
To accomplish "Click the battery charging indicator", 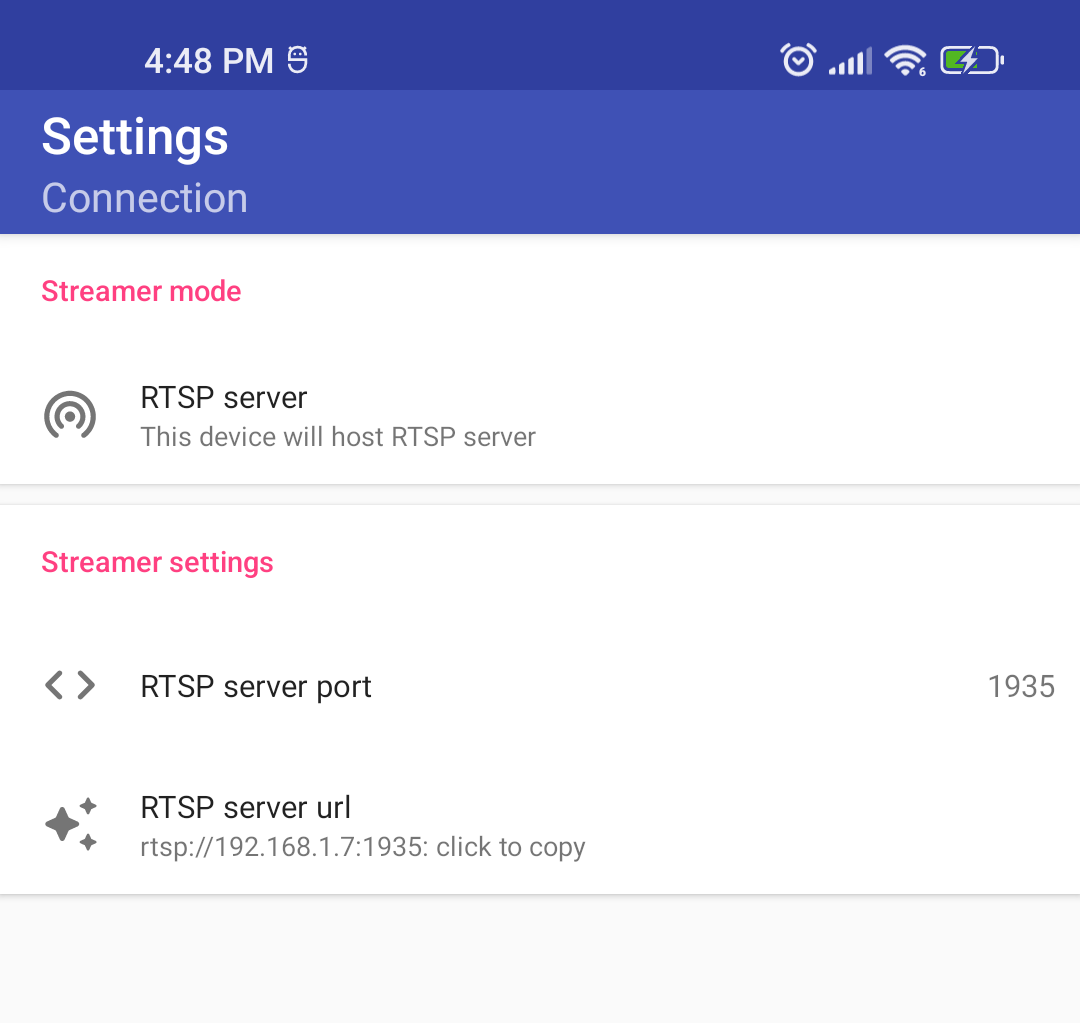I will click(x=971, y=61).
